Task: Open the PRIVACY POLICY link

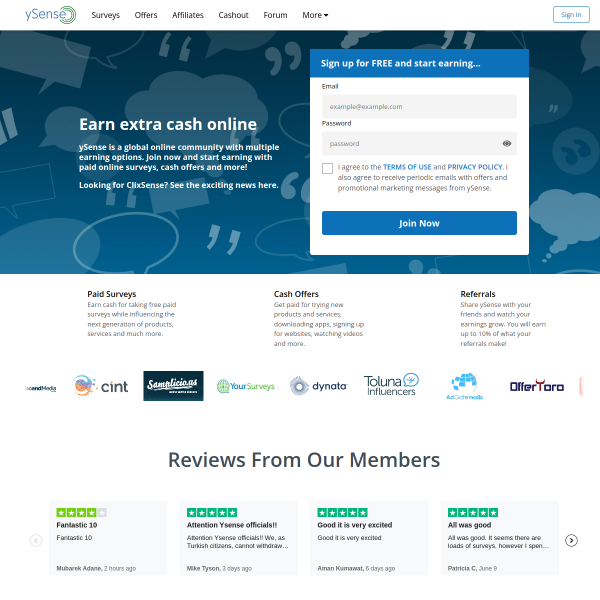Action: (x=475, y=167)
